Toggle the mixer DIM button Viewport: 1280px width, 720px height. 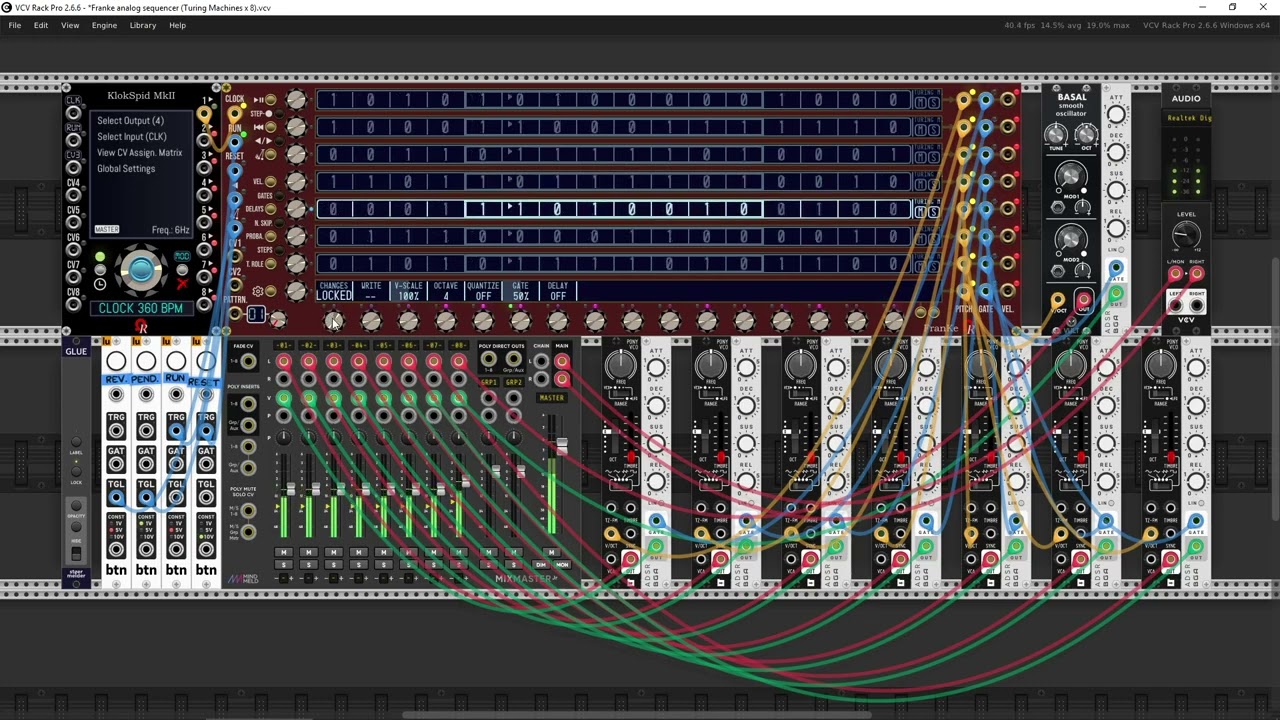(x=540, y=565)
